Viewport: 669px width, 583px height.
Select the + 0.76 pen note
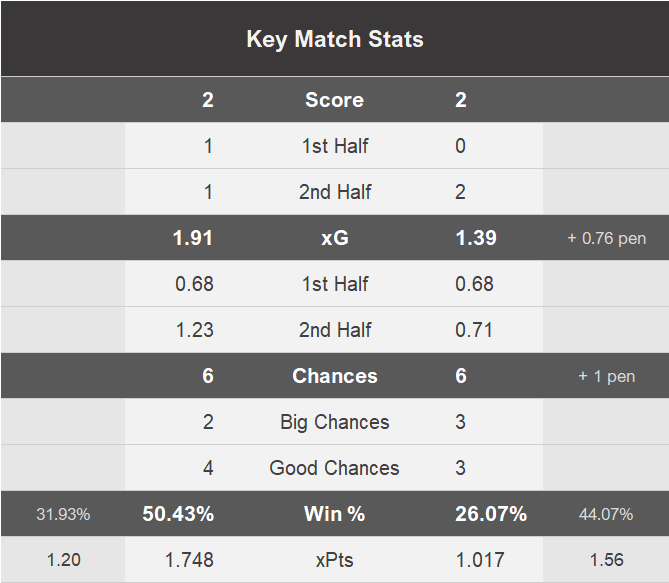[606, 239]
